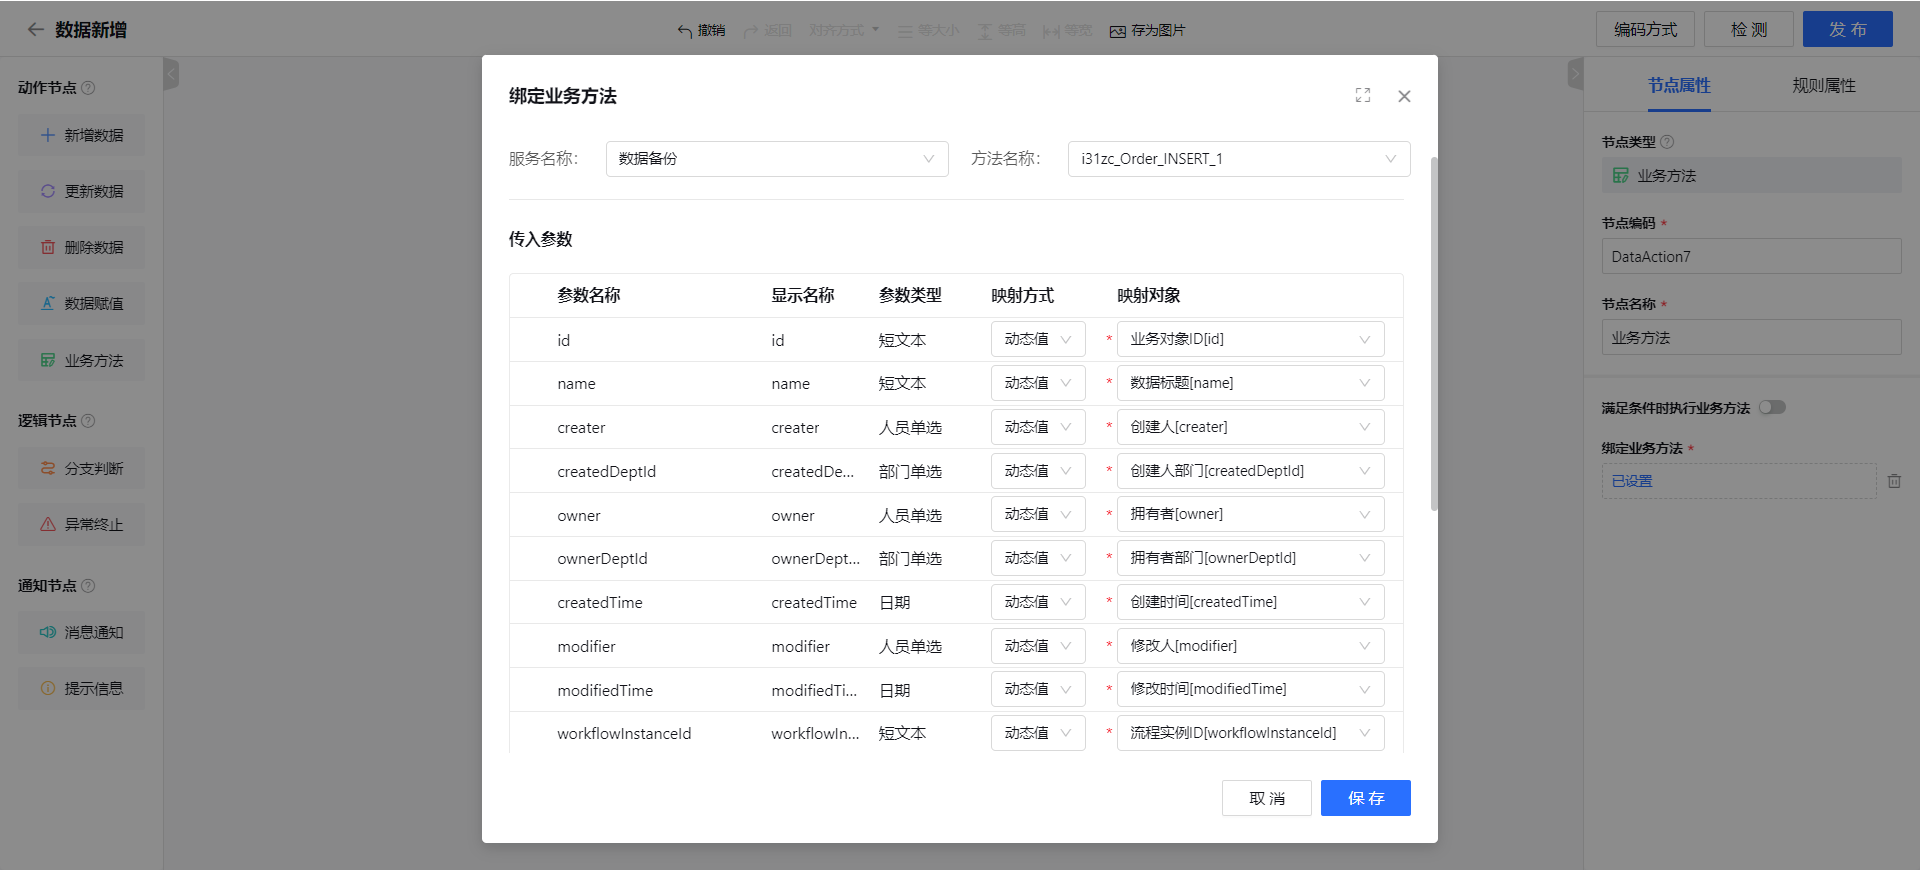Click the back arrow next to 数据新增

click(x=36, y=30)
